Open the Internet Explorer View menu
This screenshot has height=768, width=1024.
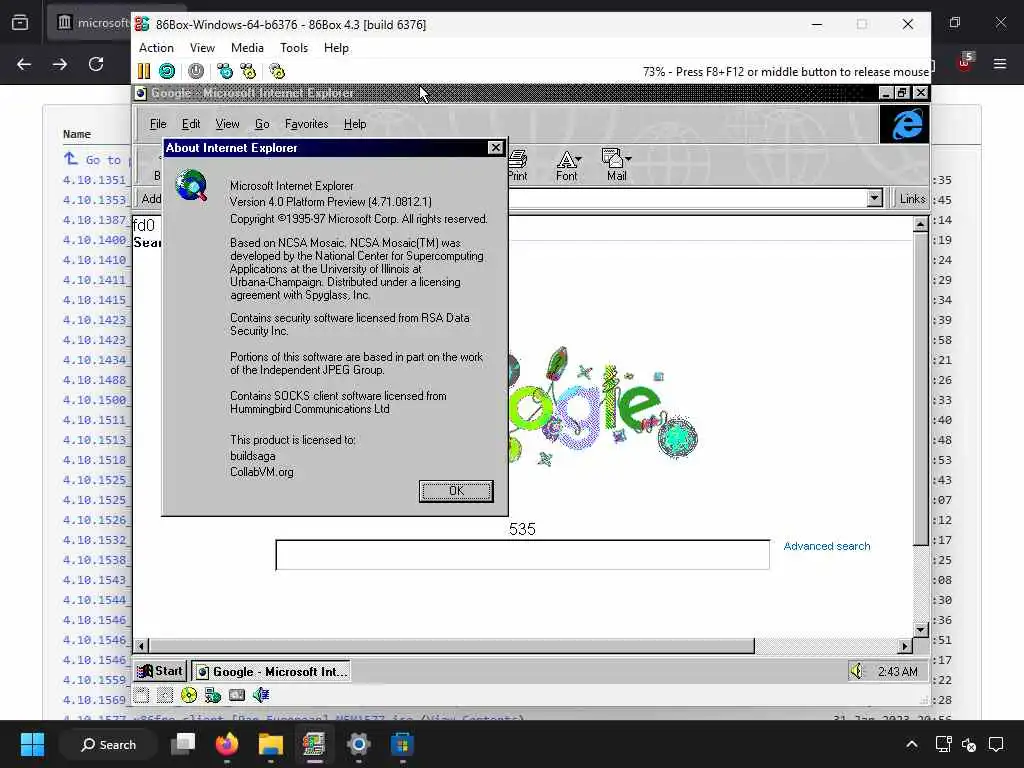pos(227,123)
